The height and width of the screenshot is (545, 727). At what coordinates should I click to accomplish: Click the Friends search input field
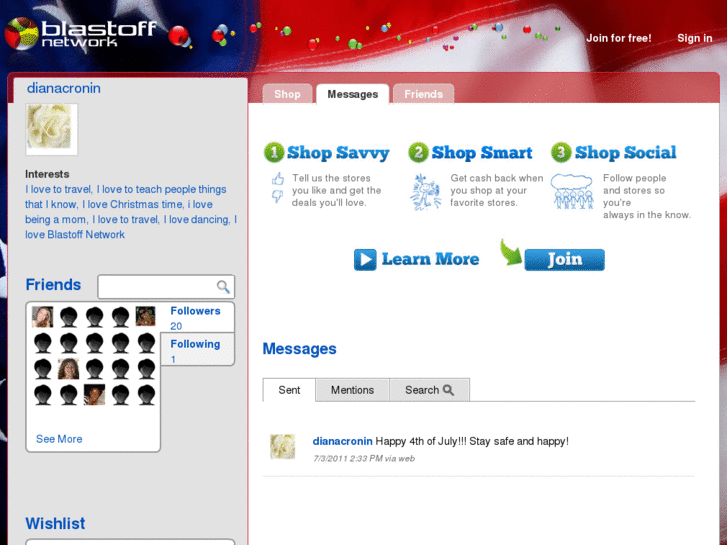(x=166, y=287)
